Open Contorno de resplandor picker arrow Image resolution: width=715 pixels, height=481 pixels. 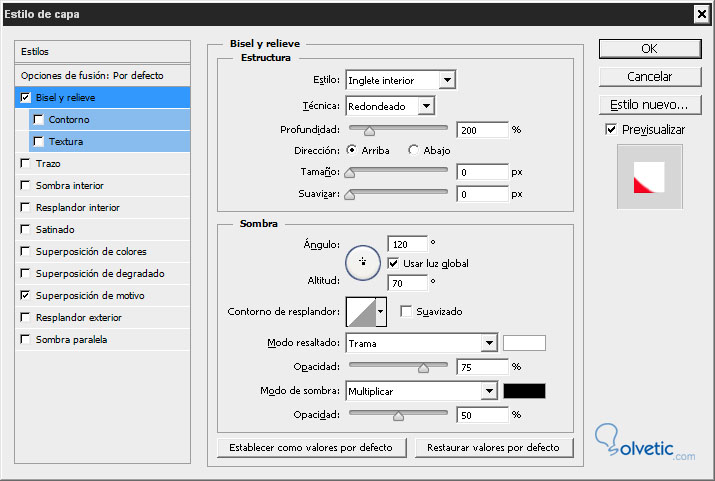(x=381, y=312)
